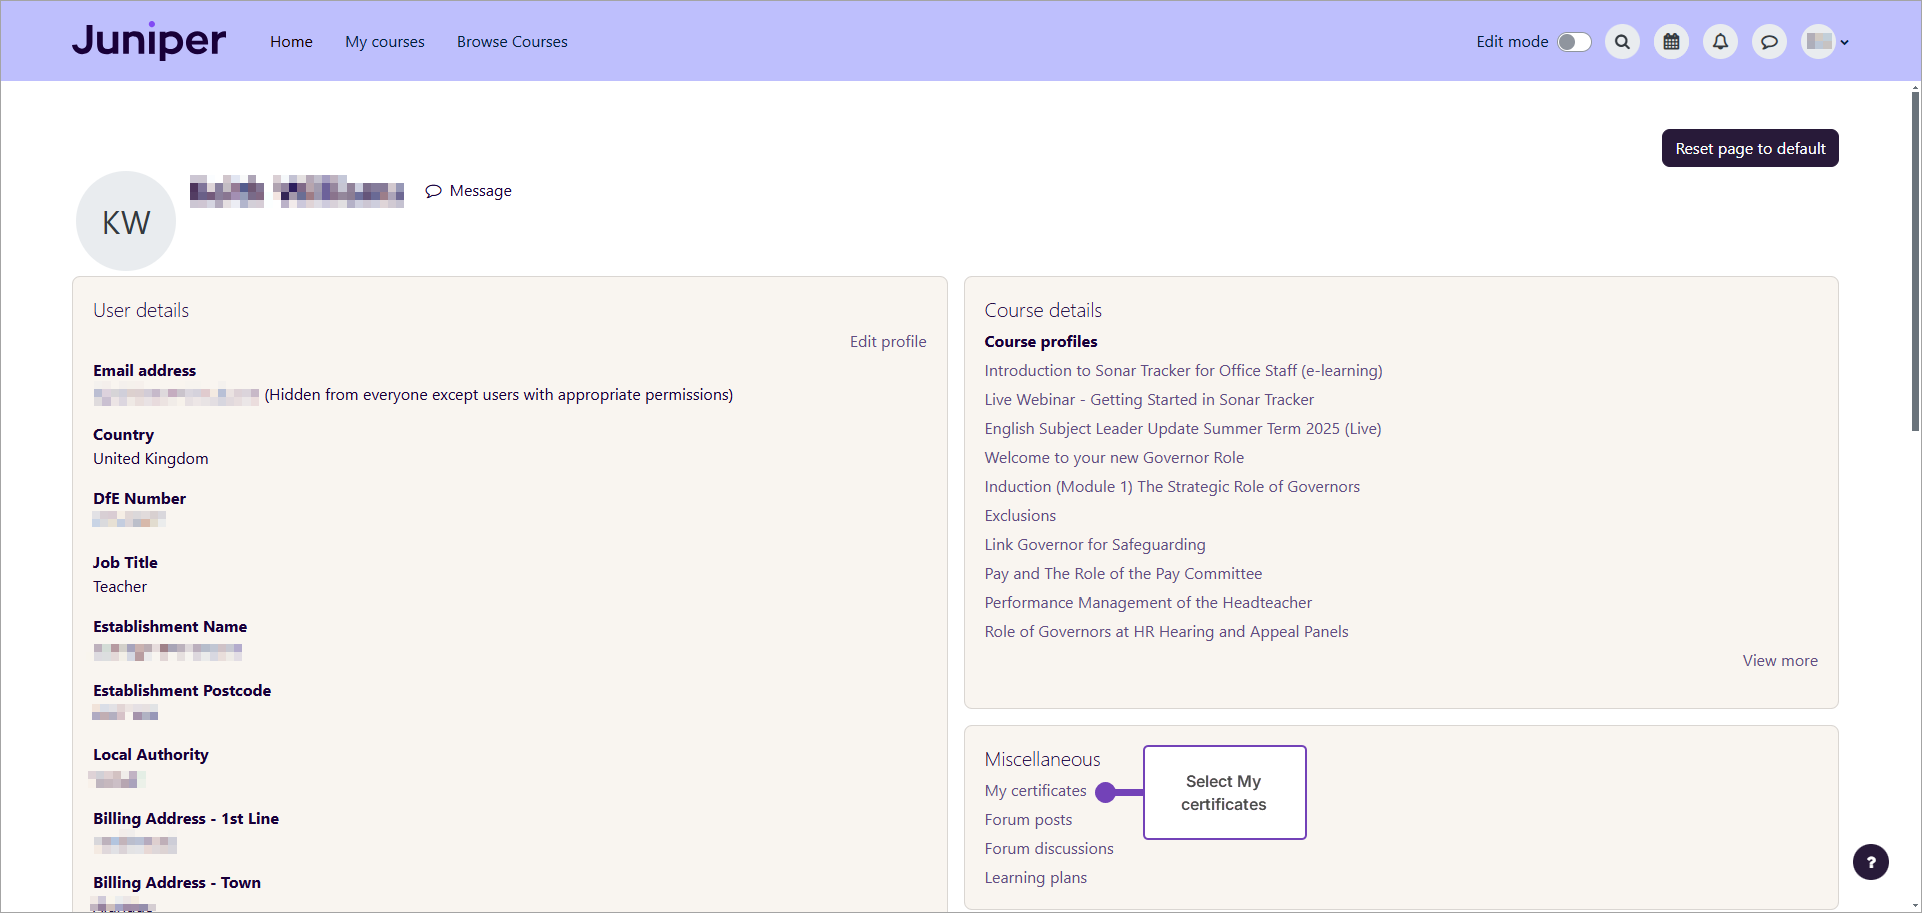Open the search icon in the header
Screen dimensions: 1922x913
click(x=1621, y=41)
